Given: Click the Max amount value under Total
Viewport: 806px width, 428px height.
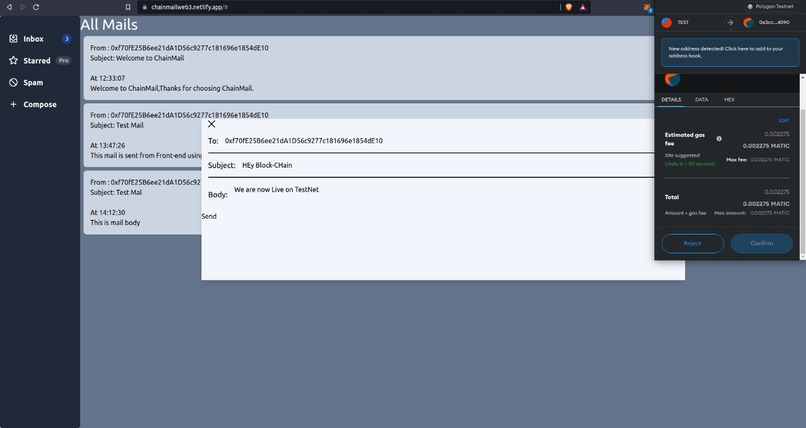Looking at the screenshot, I should pos(770,213).
